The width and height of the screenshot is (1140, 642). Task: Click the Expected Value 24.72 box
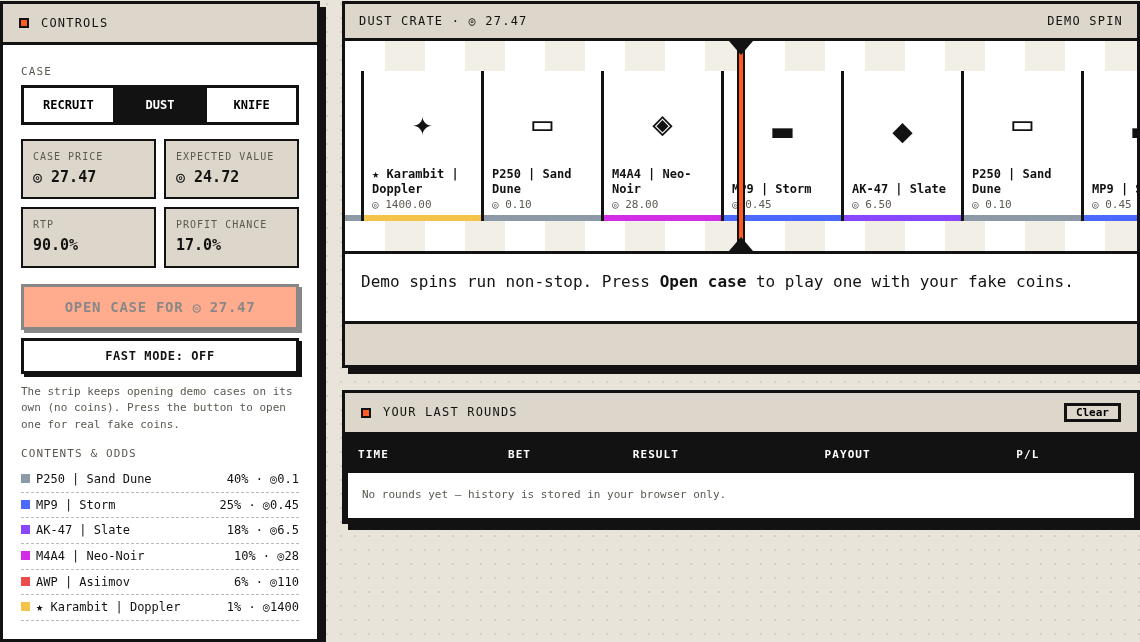231,169
